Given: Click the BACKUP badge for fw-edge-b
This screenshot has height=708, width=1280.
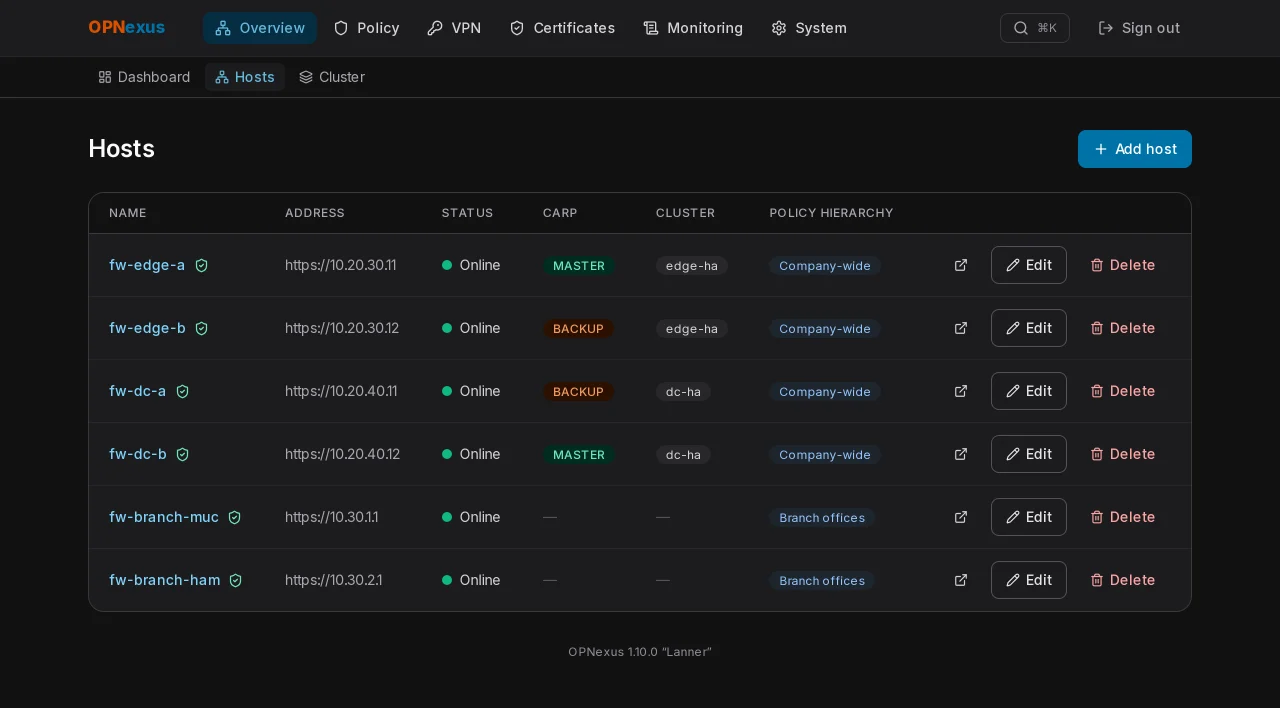Looking at the screenshot, I should click(578, 329).
